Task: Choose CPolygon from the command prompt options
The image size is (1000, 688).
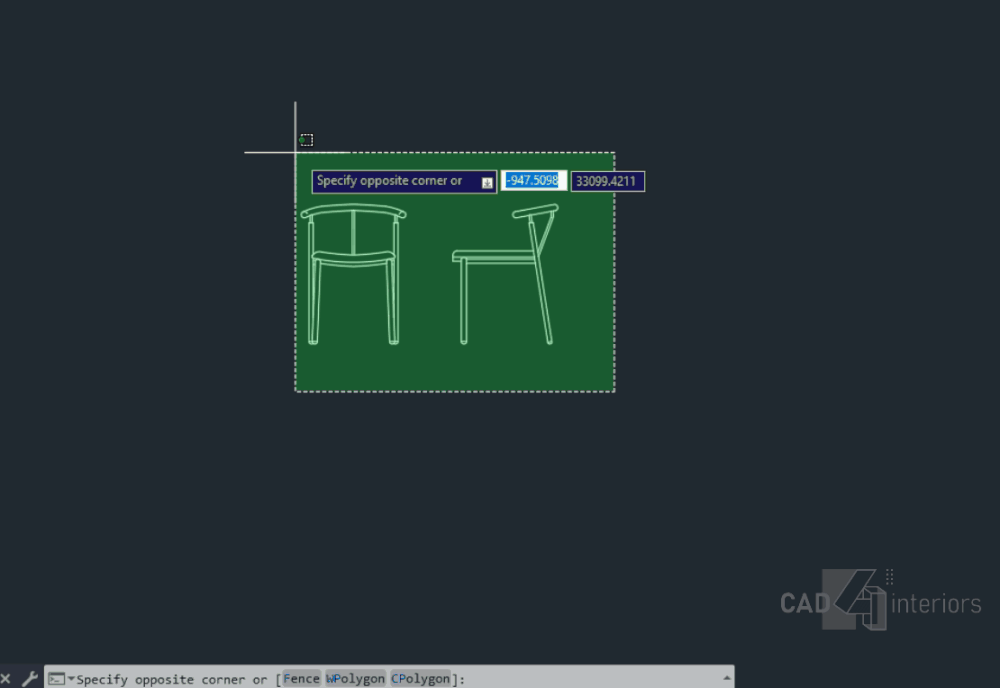Action: tap(420, 678)
